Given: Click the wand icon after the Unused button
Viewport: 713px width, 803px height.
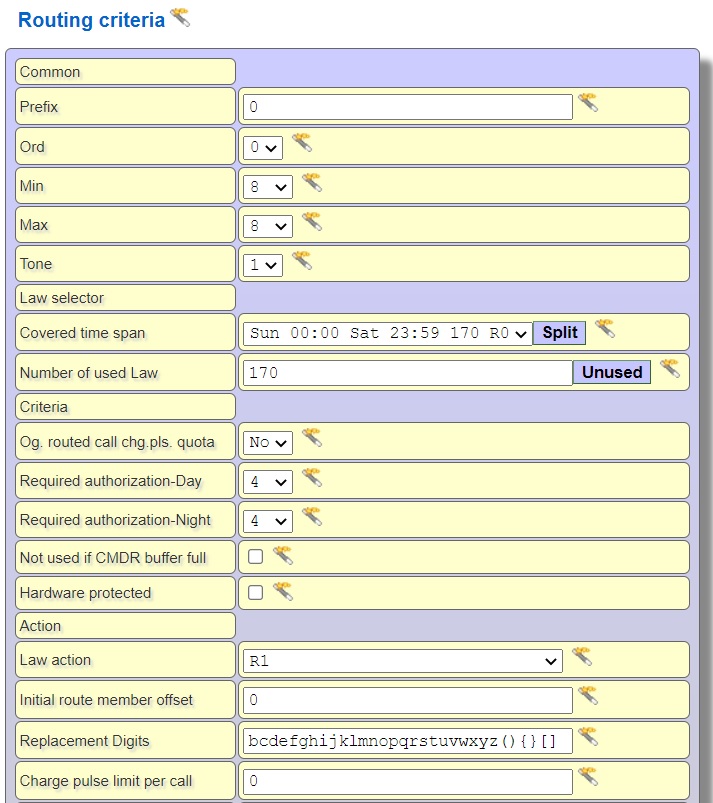Looking at the screenshot, I should point(669,369).
